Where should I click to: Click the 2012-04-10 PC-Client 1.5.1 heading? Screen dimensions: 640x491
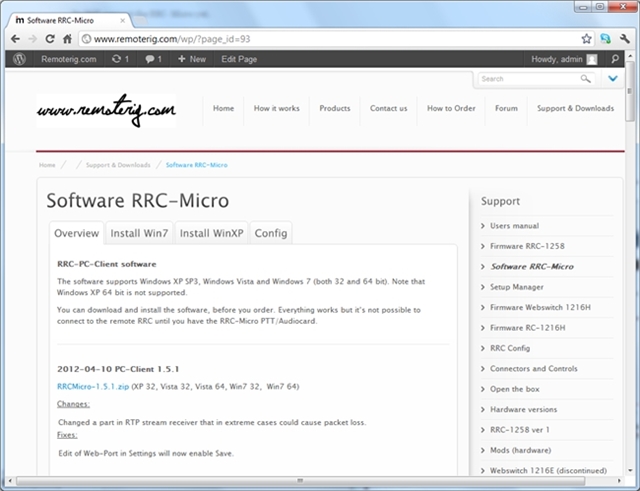pyautogui.click(x=118, y=369)
